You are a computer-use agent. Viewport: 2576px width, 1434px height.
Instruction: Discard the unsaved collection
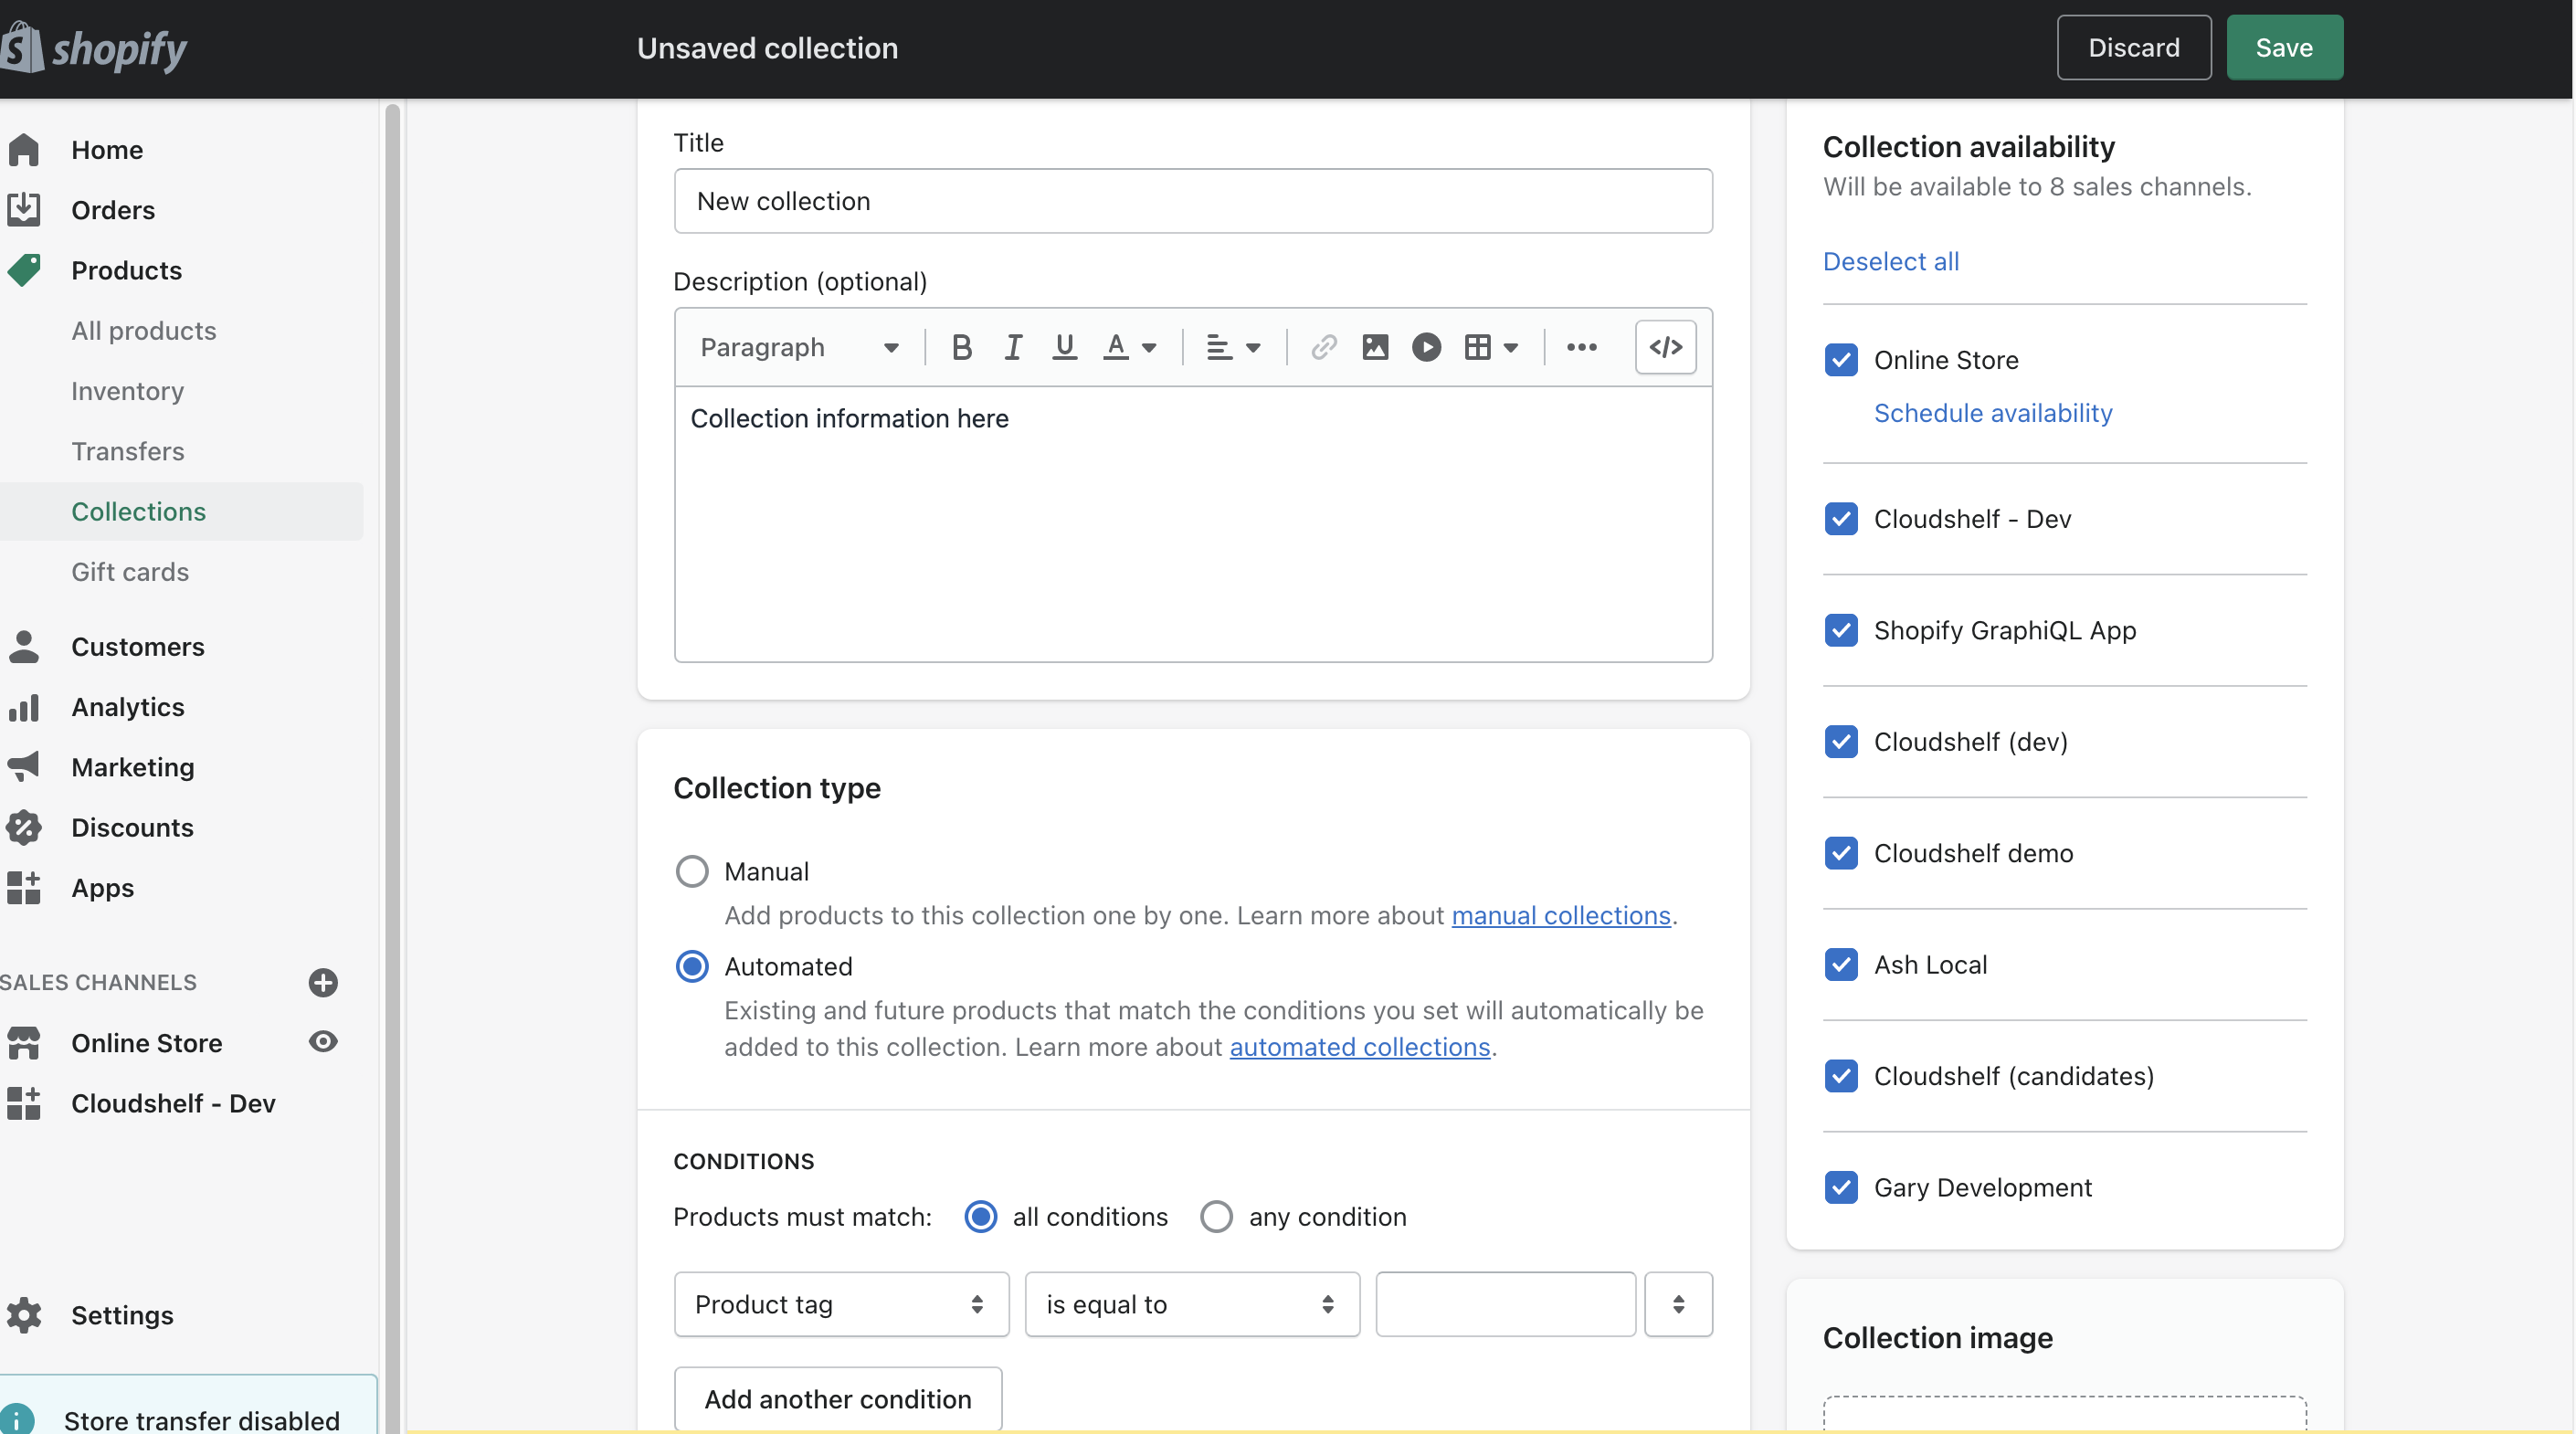[2134, 48]
